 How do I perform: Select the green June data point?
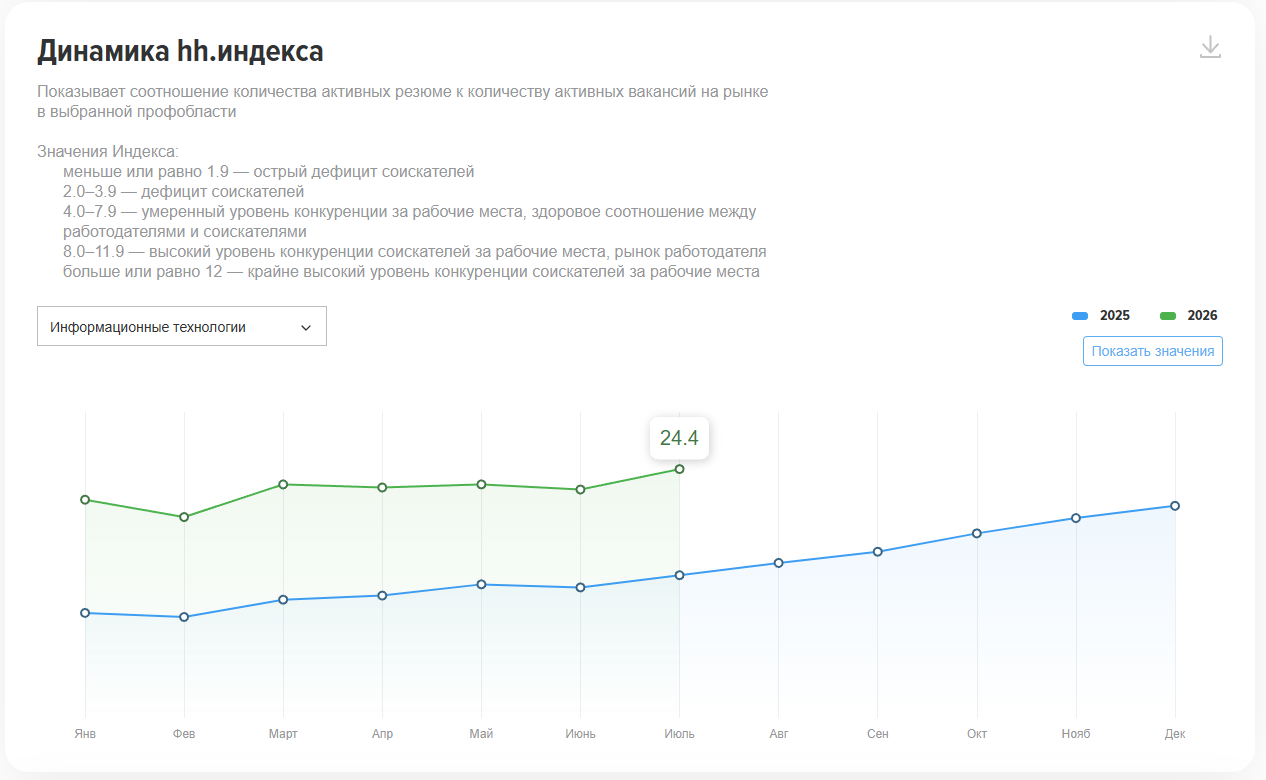click(580, 489)
